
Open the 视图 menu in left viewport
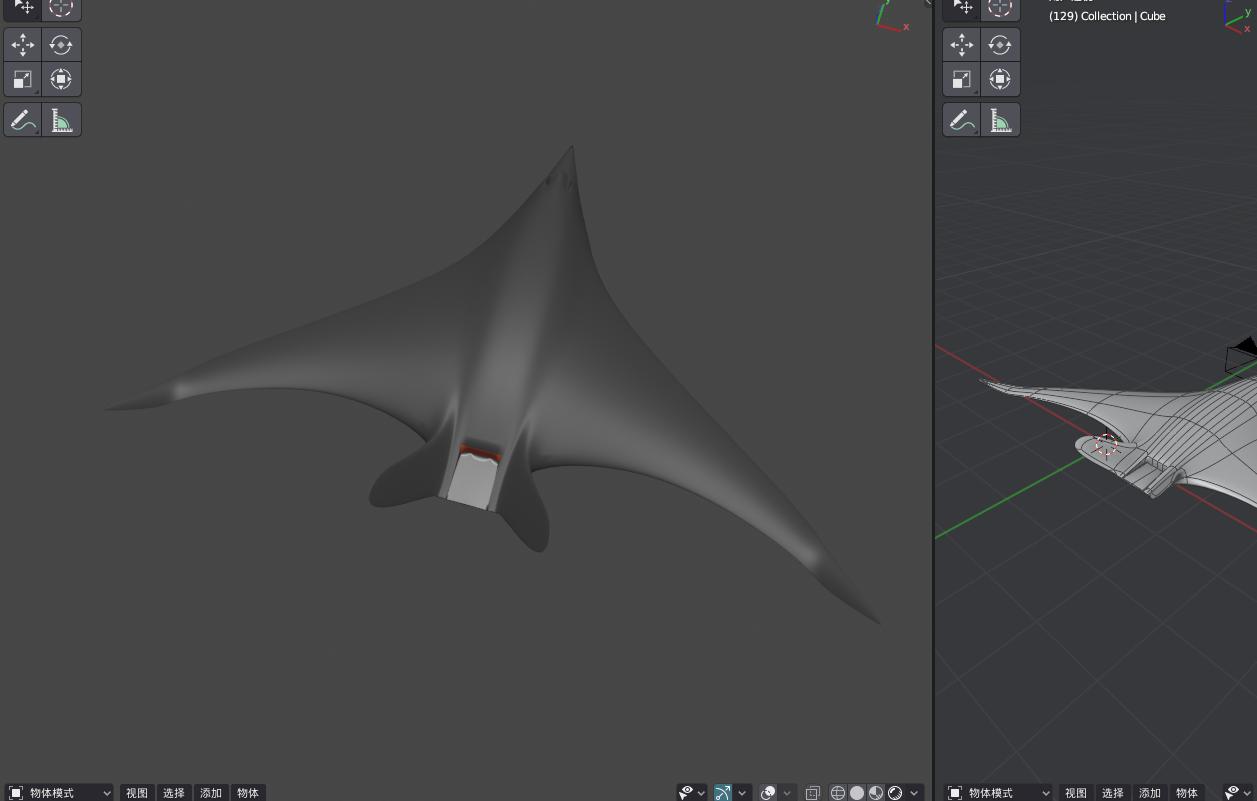pyautogui.click(x=137, y=793)
